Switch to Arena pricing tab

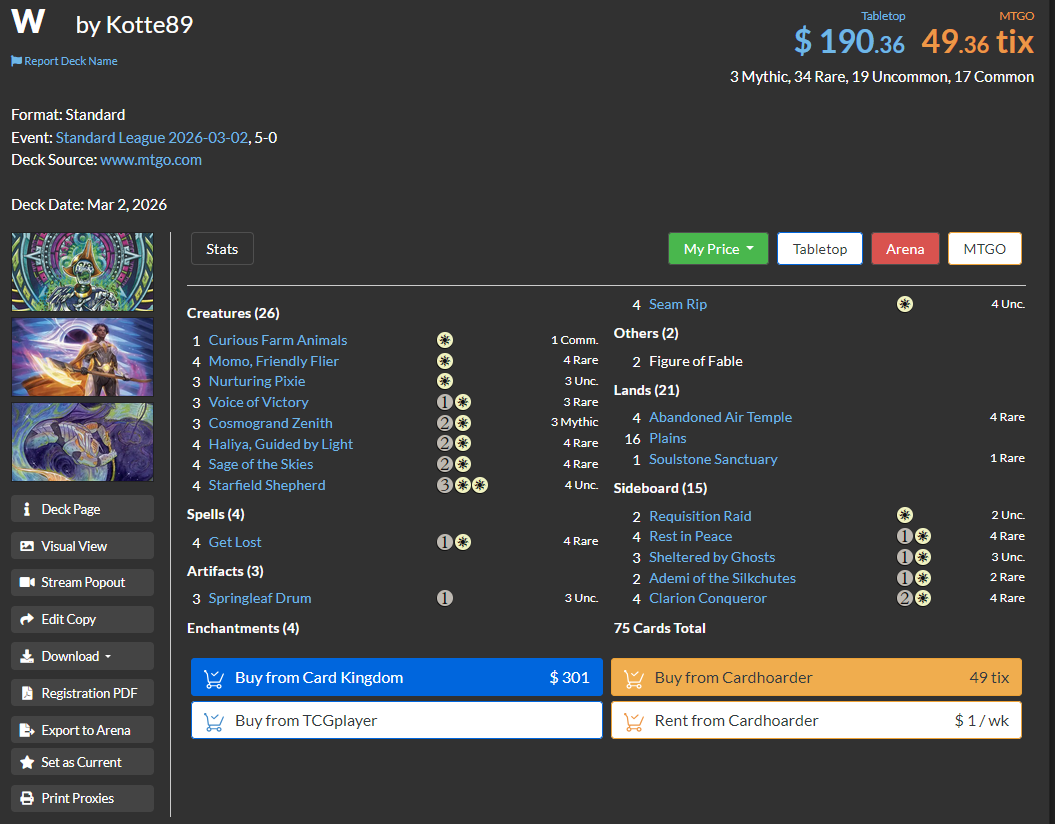905,249
